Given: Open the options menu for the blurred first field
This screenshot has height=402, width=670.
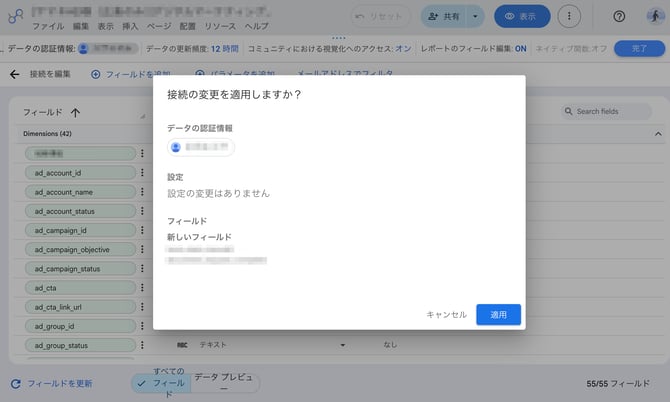Looking at the screenshot, I should tap(142, 153).
